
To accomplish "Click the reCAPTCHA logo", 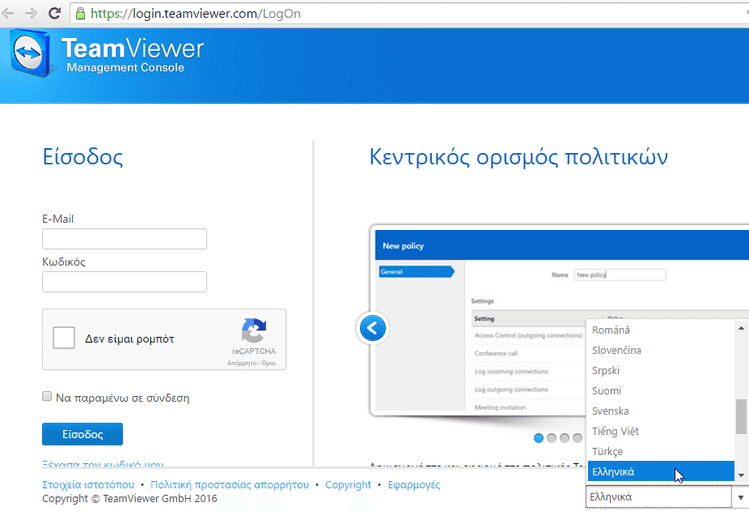I will tap(254, 330).
